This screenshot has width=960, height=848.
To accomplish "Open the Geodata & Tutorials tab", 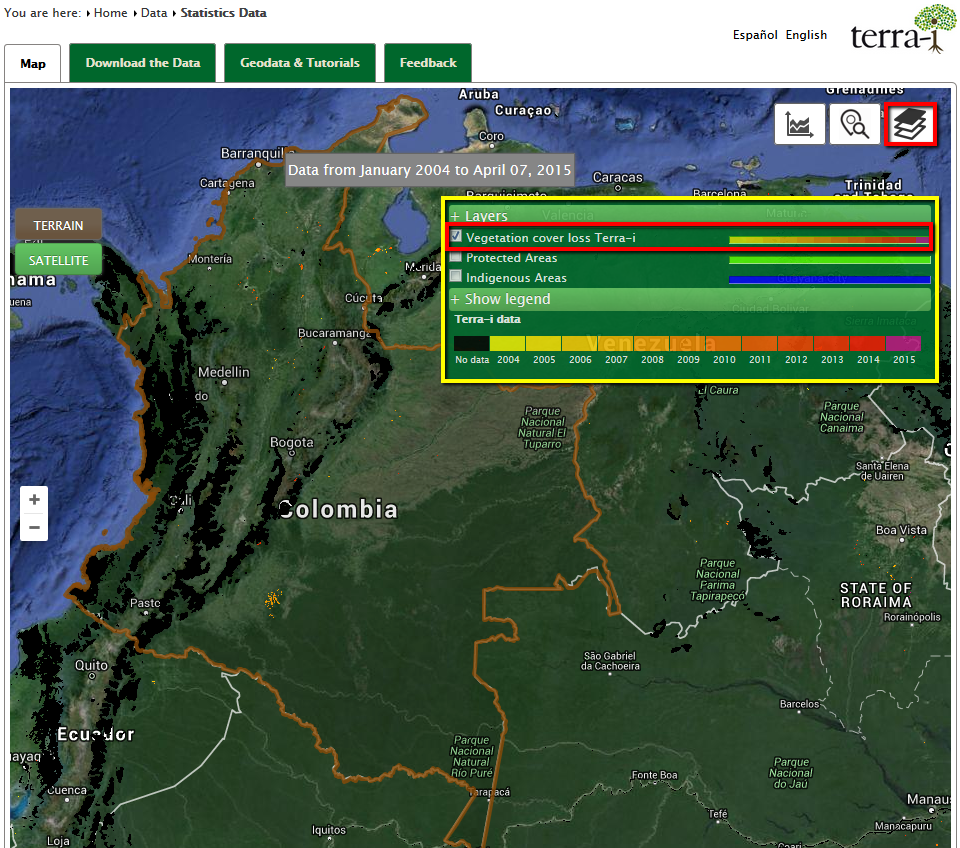I will coord(300,62).
